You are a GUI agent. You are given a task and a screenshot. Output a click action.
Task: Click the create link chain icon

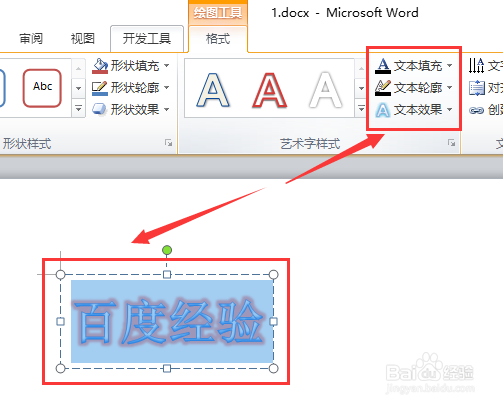[476, 110]
